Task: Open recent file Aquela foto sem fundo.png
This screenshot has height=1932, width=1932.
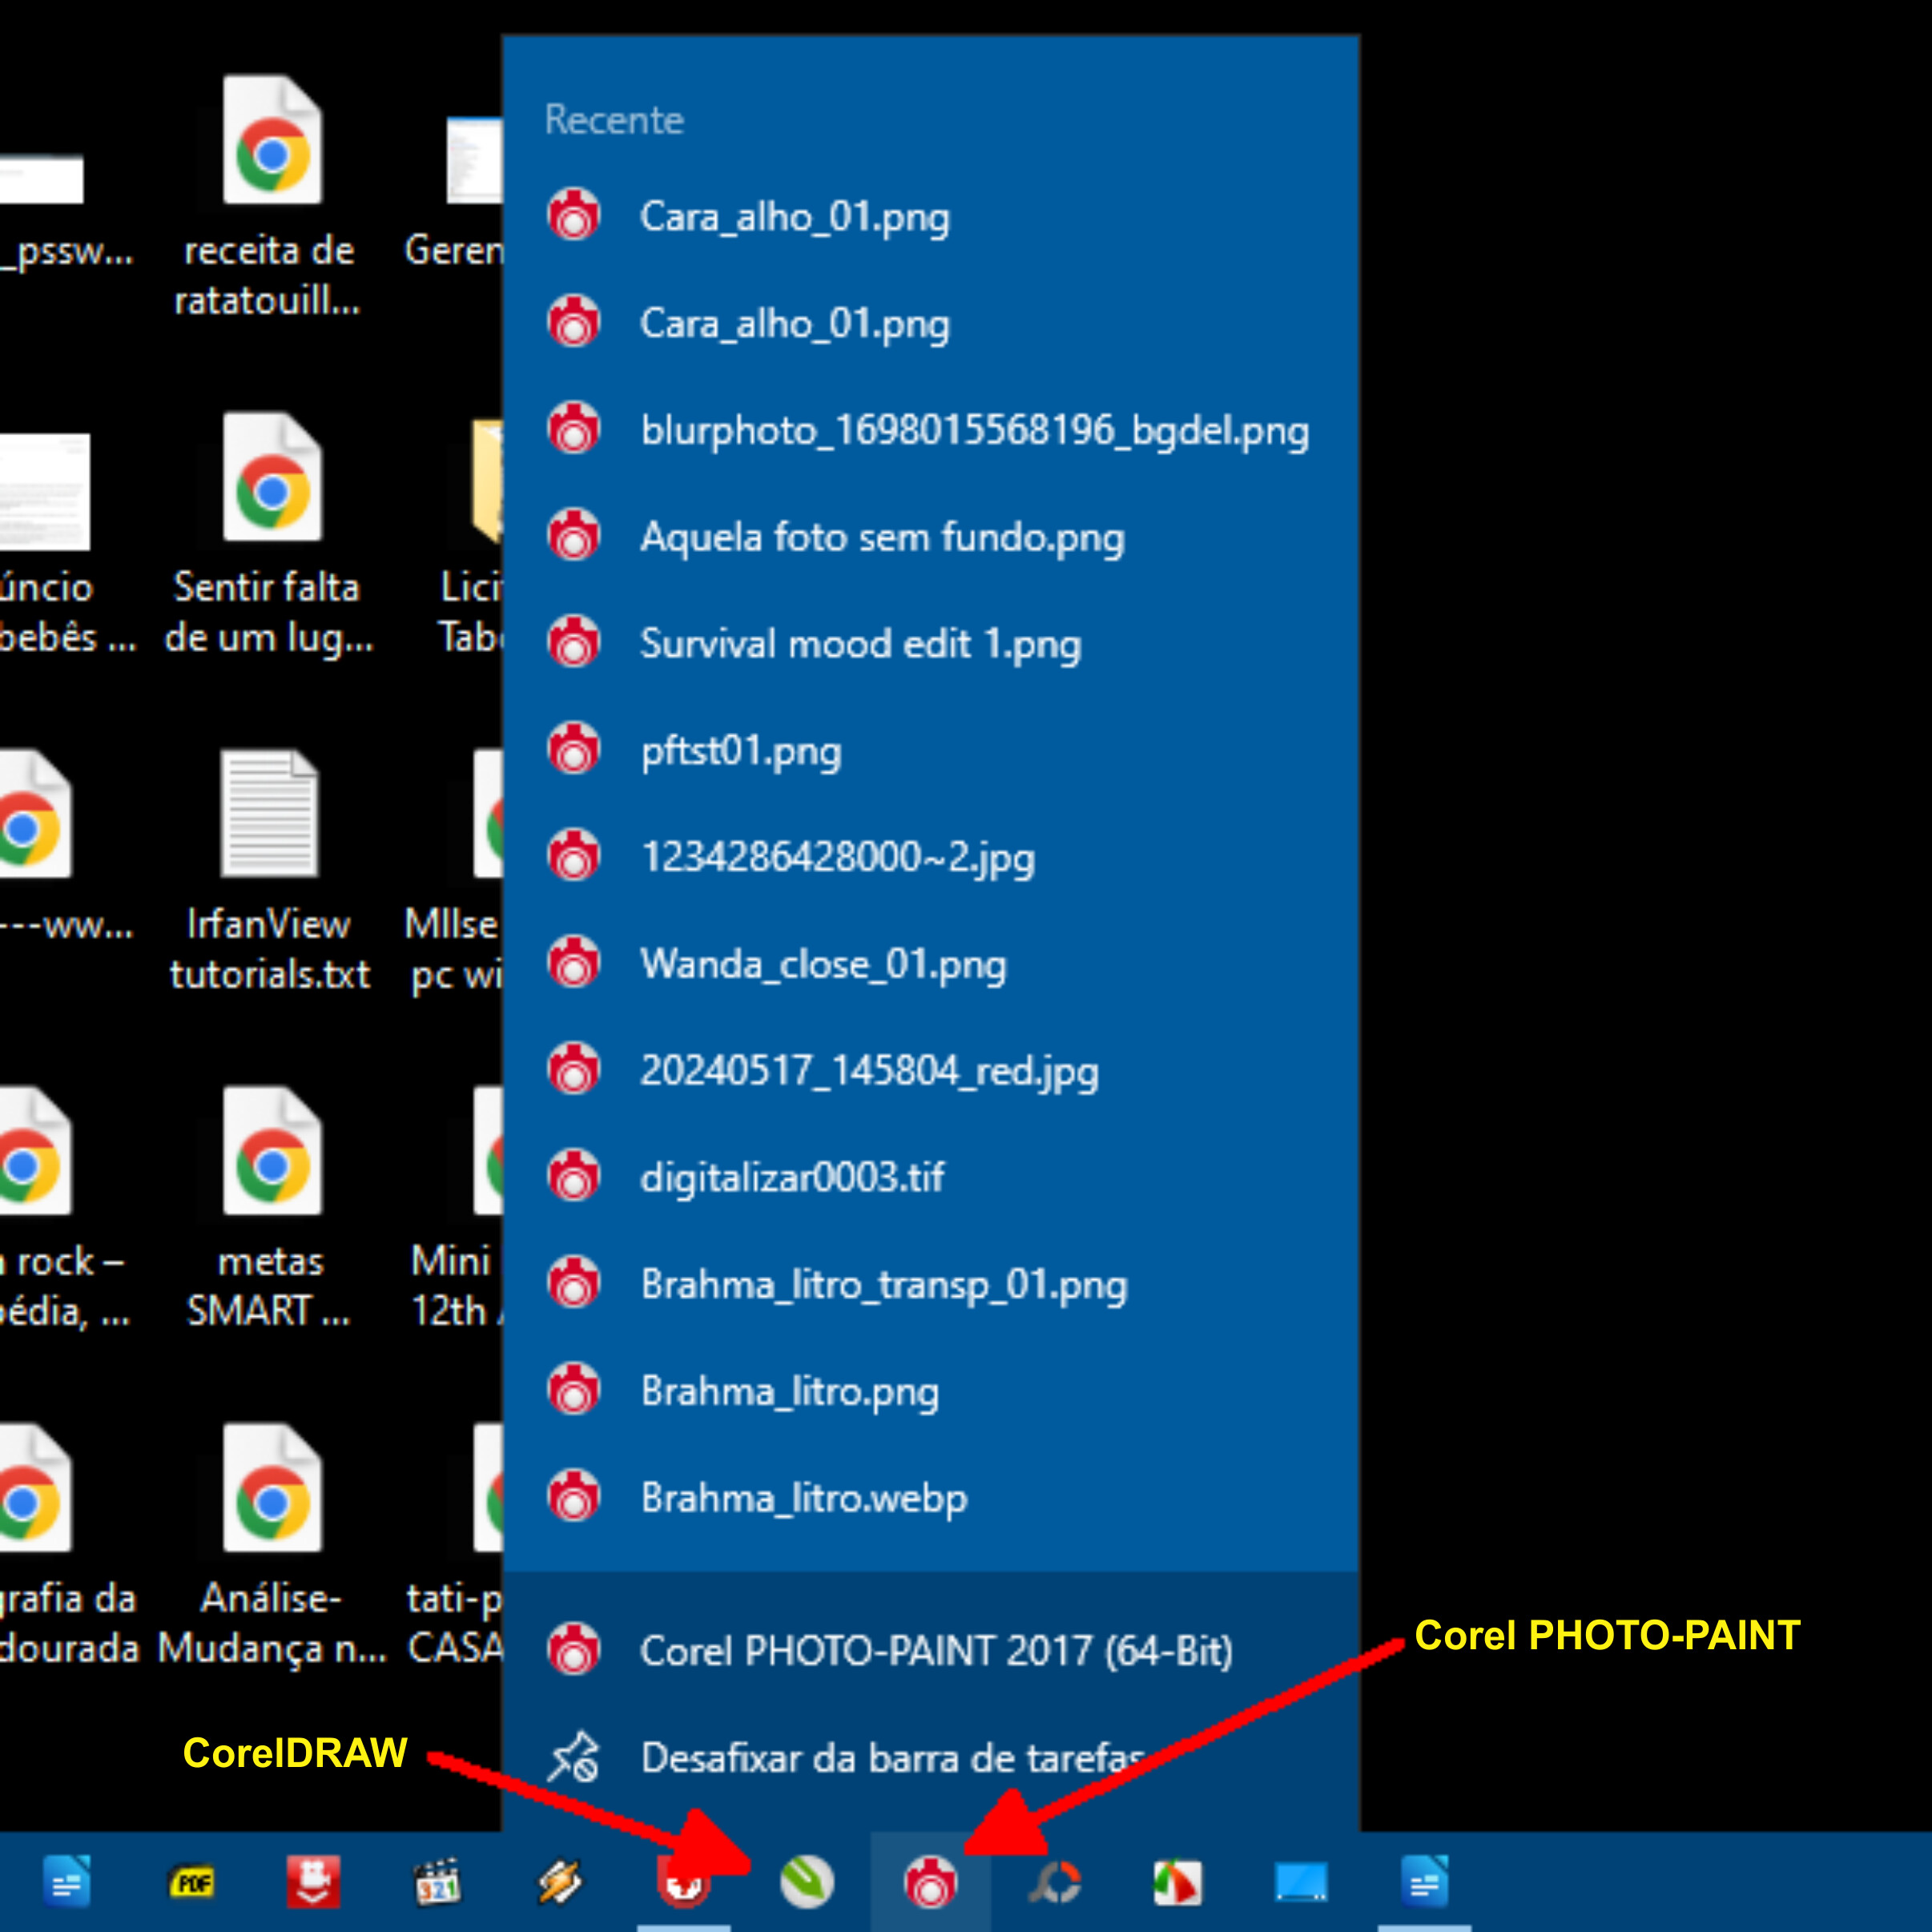Action: point(882,537)
